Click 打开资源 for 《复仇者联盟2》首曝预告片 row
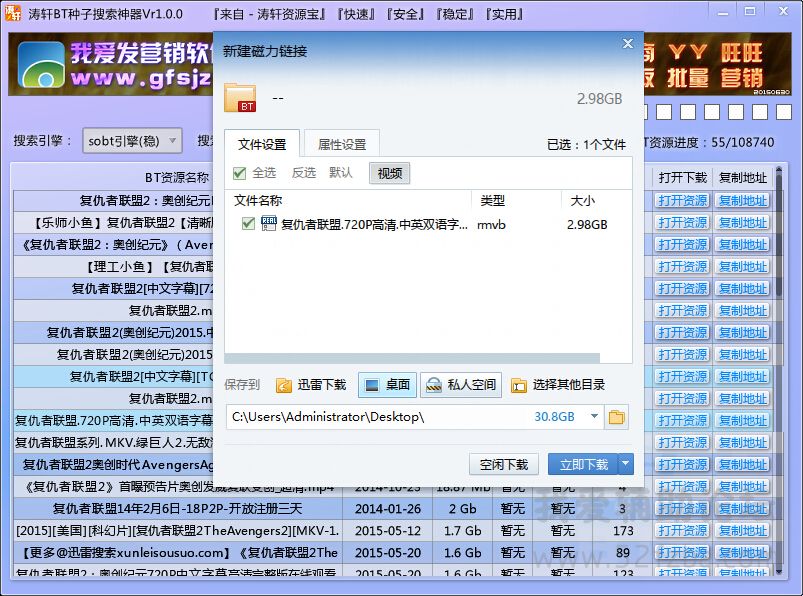803x596 pixels. (683, 487)
